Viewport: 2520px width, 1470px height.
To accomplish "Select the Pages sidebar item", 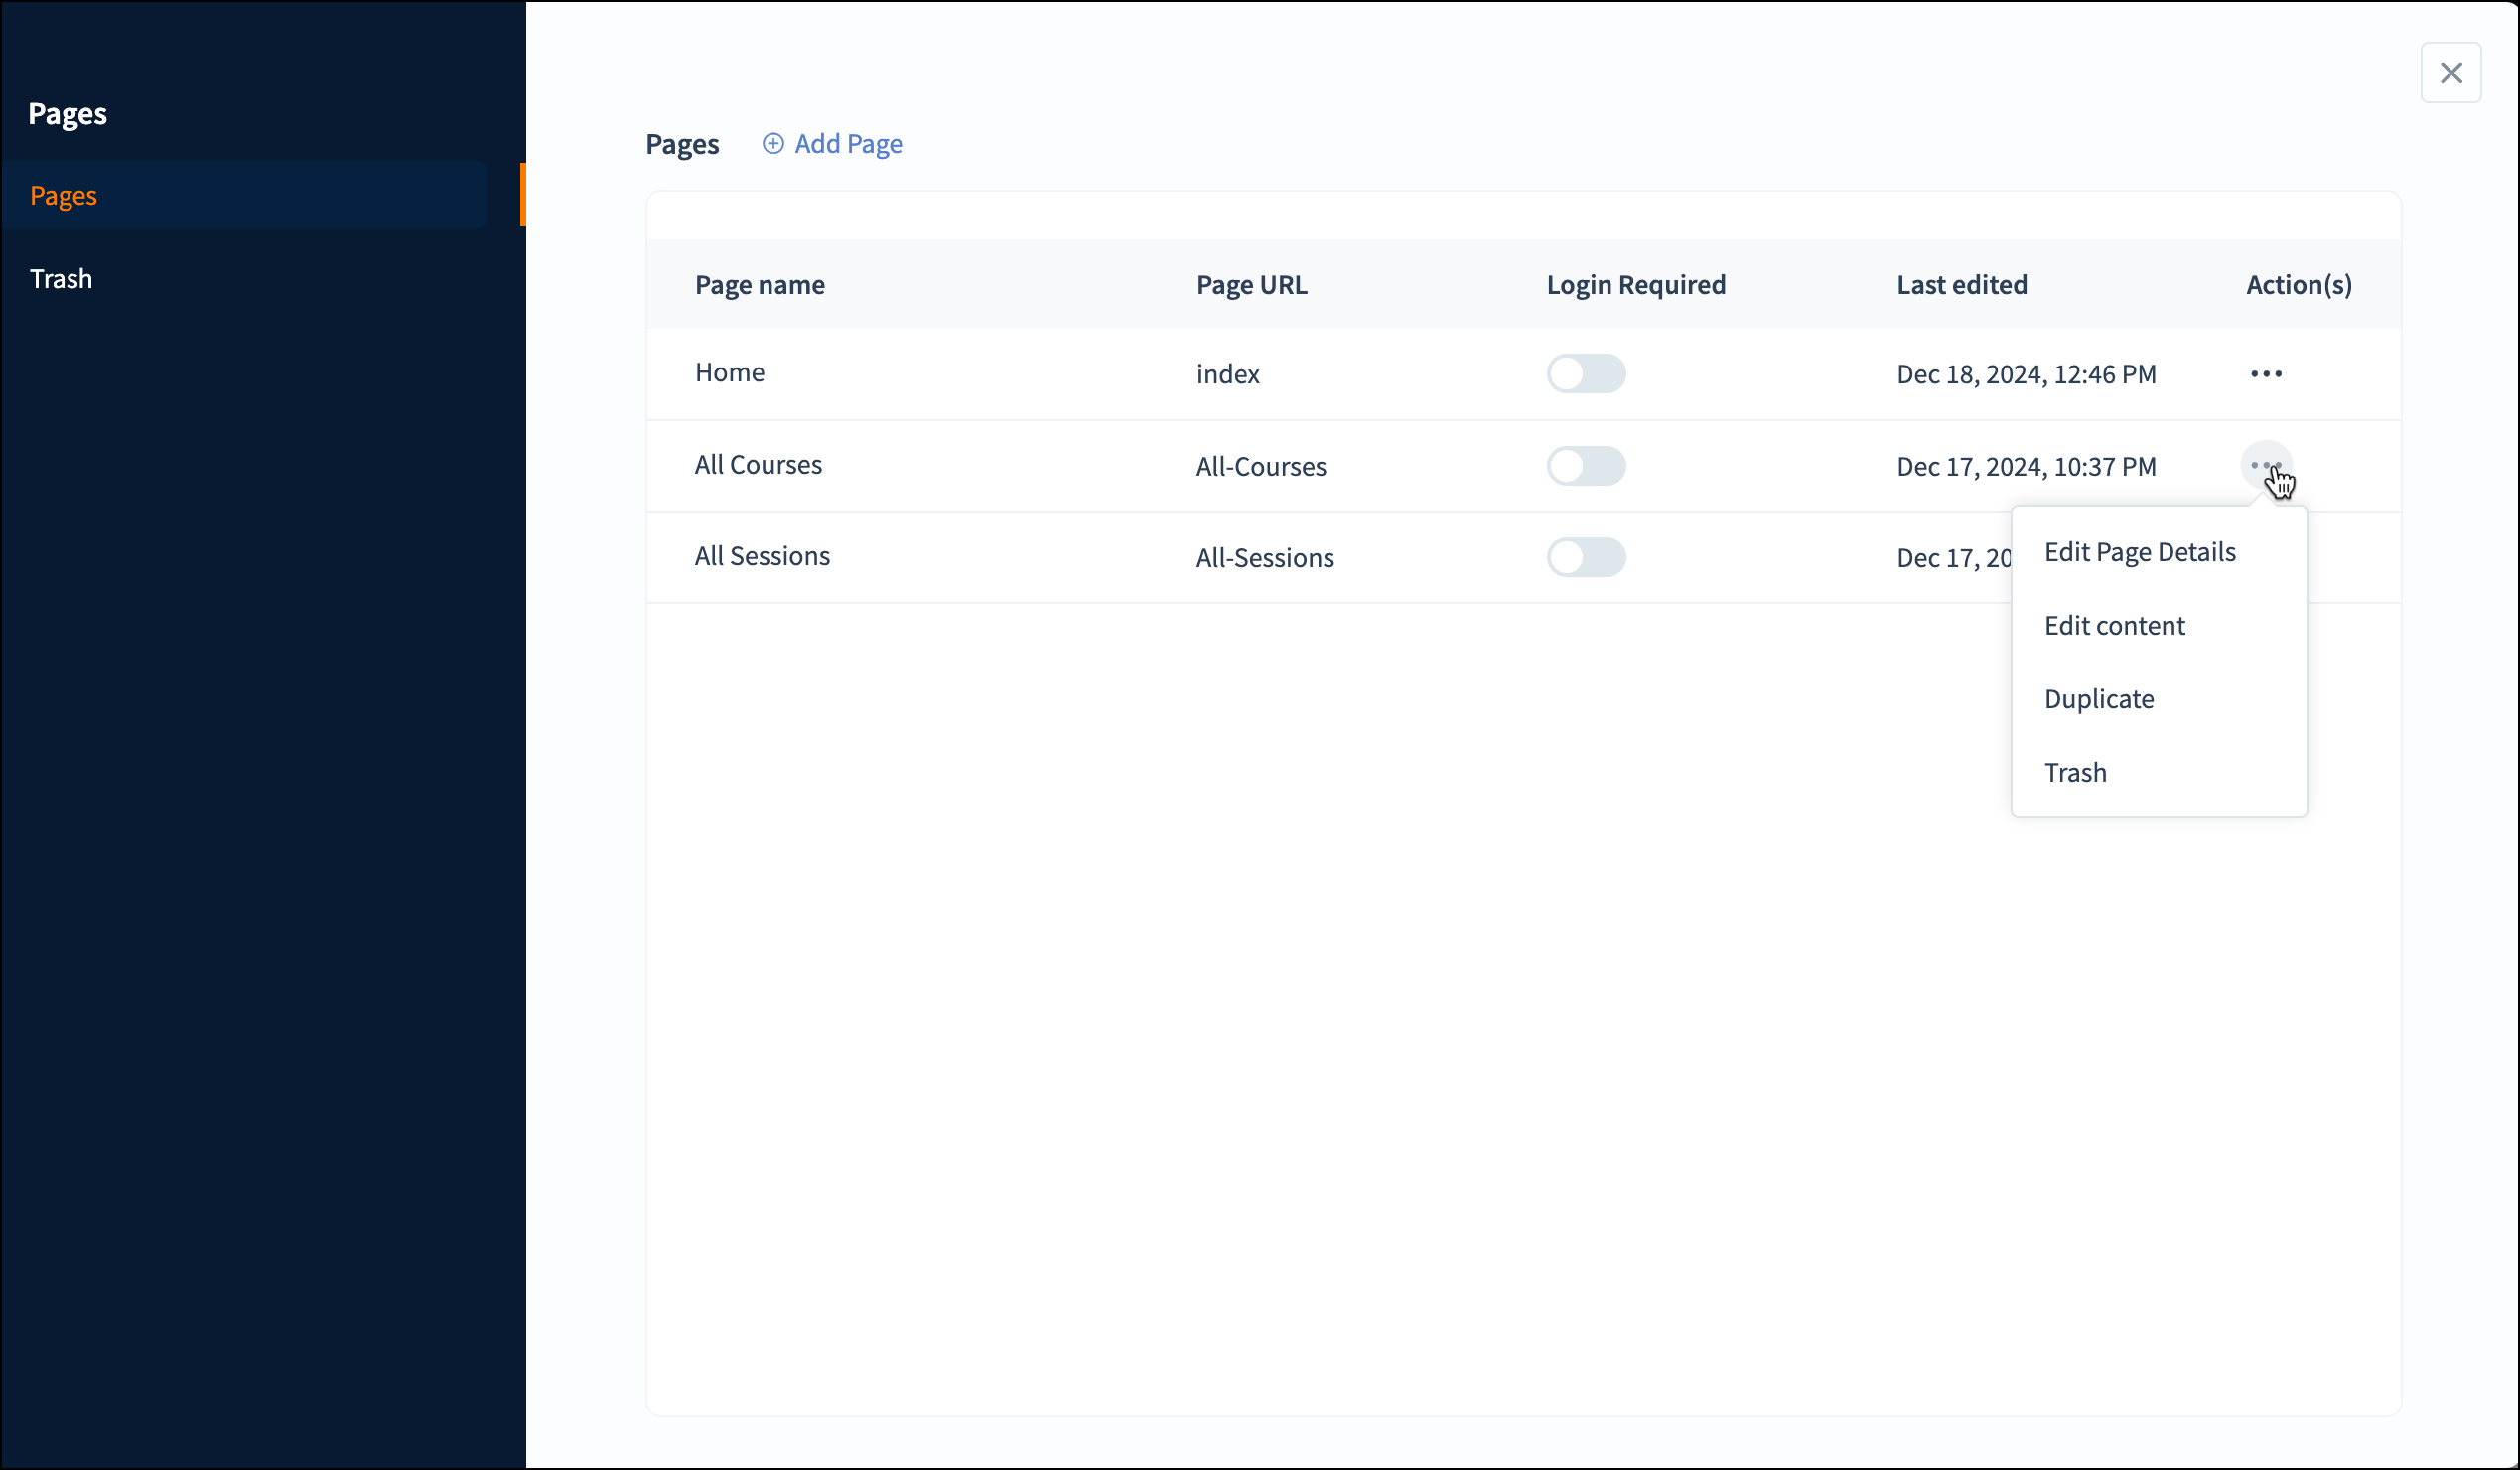I will point(63,195).
